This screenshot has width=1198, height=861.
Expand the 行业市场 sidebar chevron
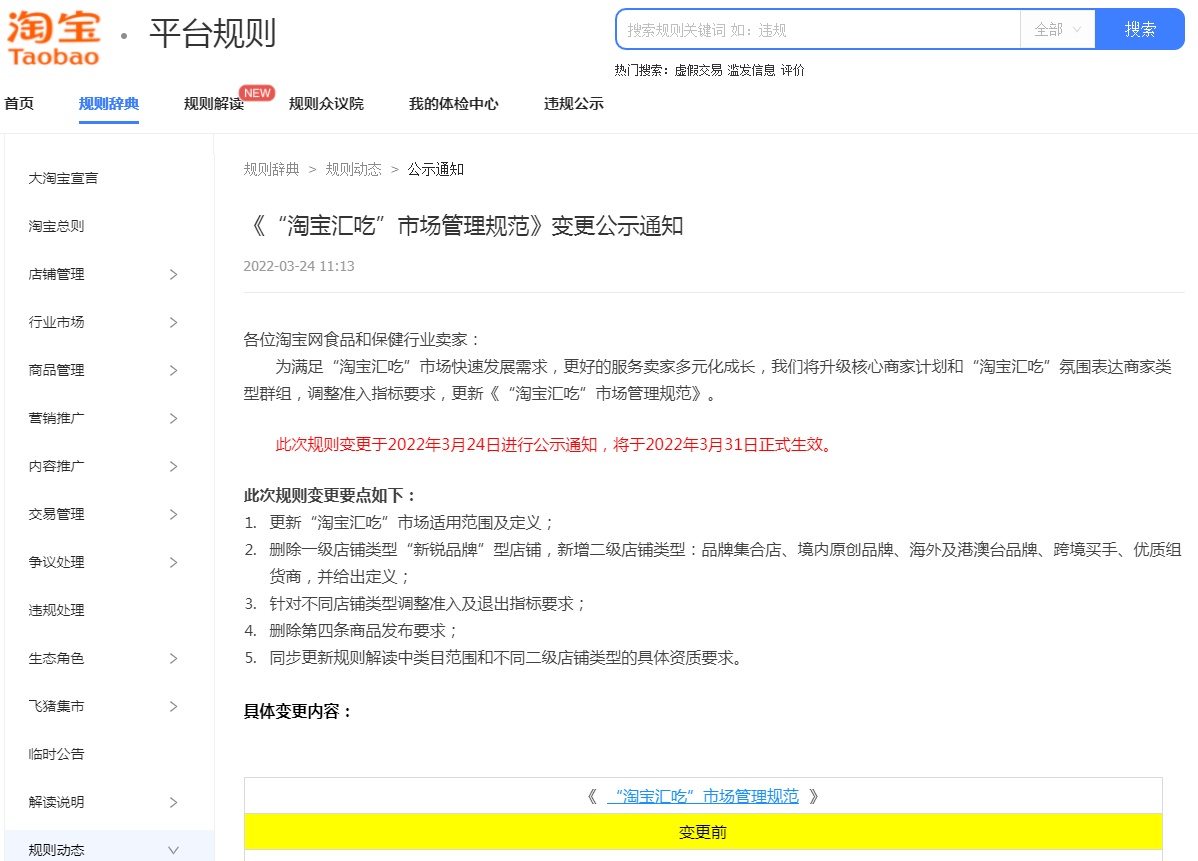[x=173, y=322]
